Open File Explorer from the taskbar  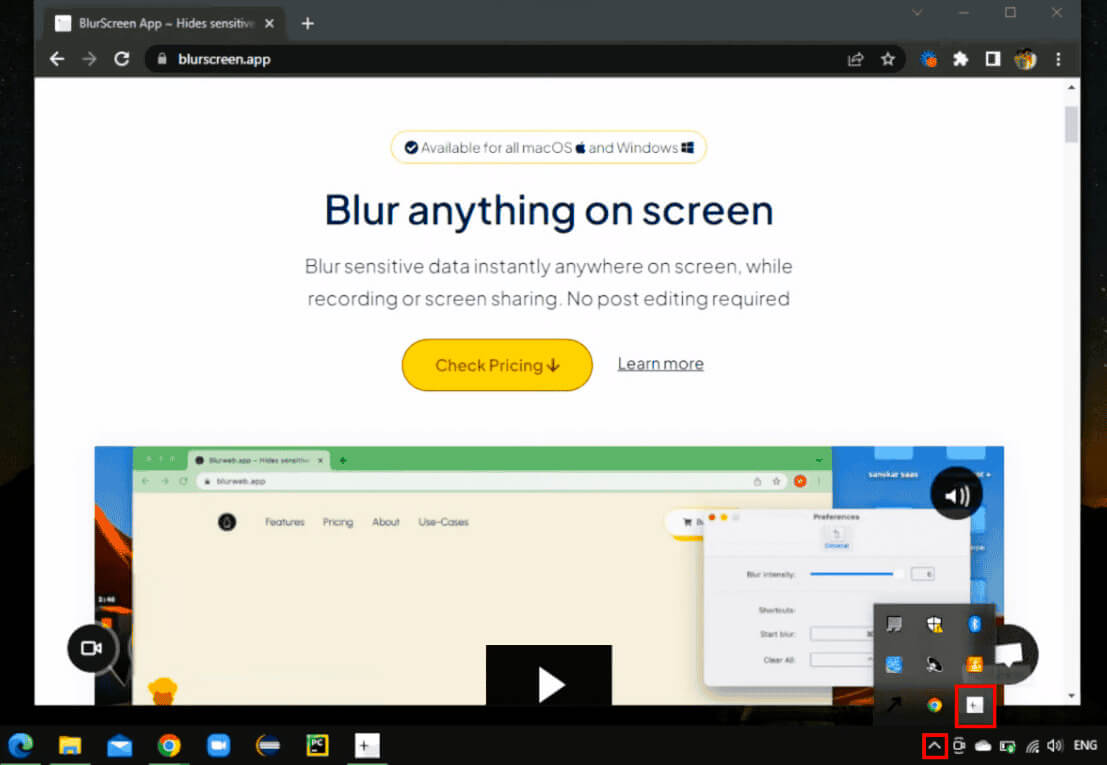tap(70, 745)
